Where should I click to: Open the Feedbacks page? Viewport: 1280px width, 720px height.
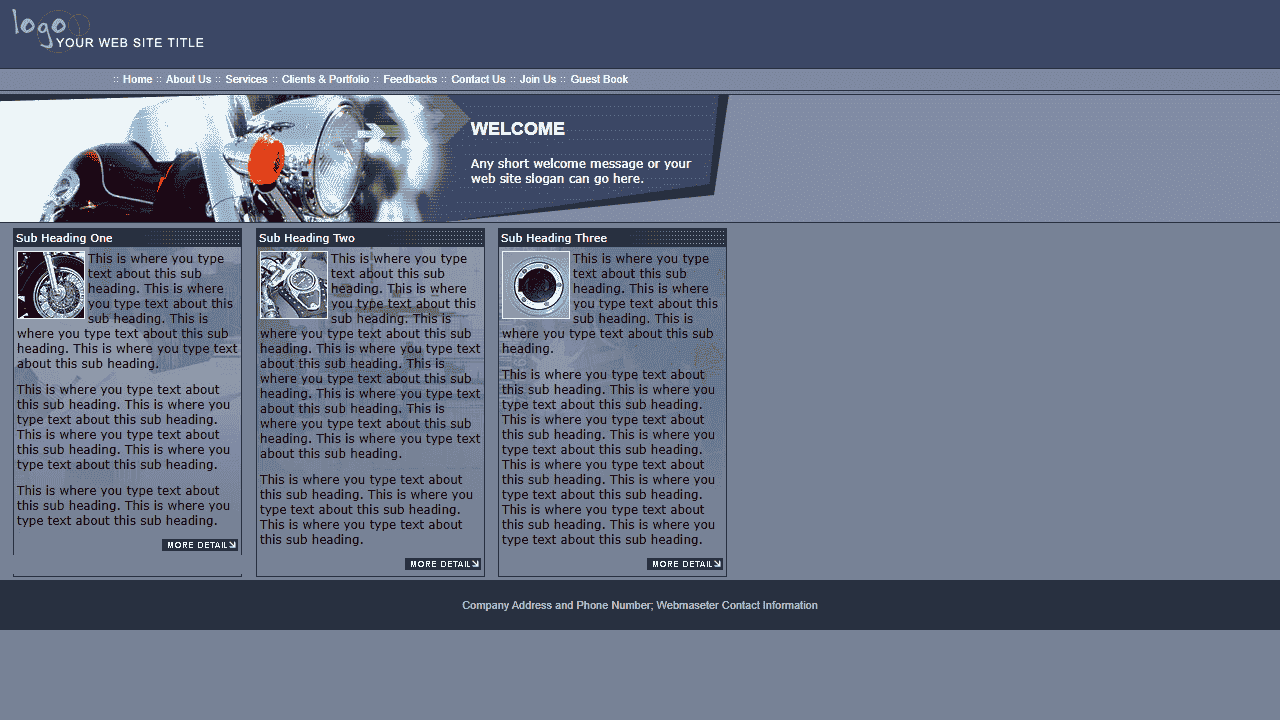tap(410, 80)
